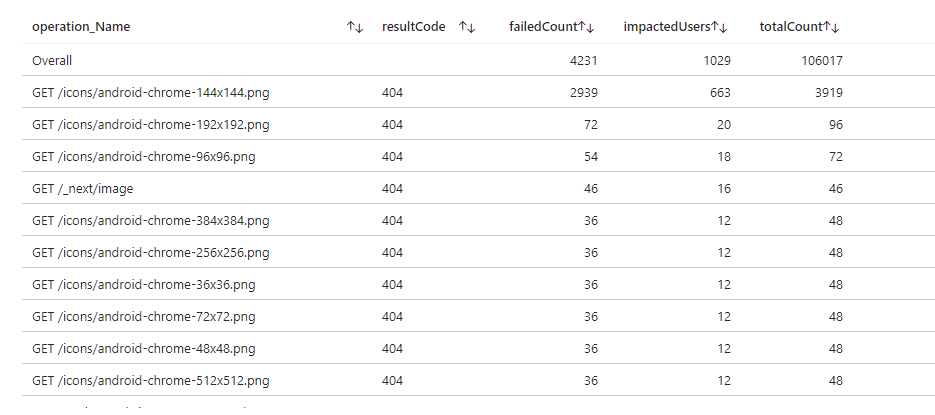
Task: Click the resultCode column header text
Action: (413, 27)
